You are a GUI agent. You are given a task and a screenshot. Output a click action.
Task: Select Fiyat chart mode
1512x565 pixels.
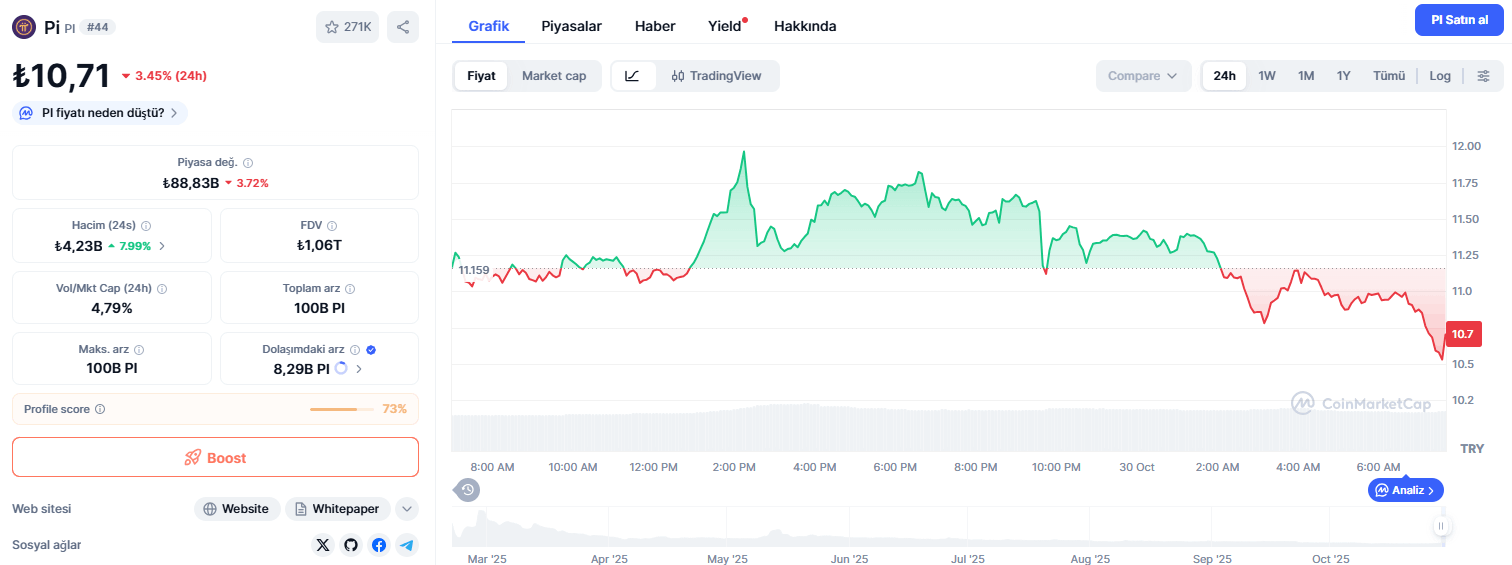(481, 76)
